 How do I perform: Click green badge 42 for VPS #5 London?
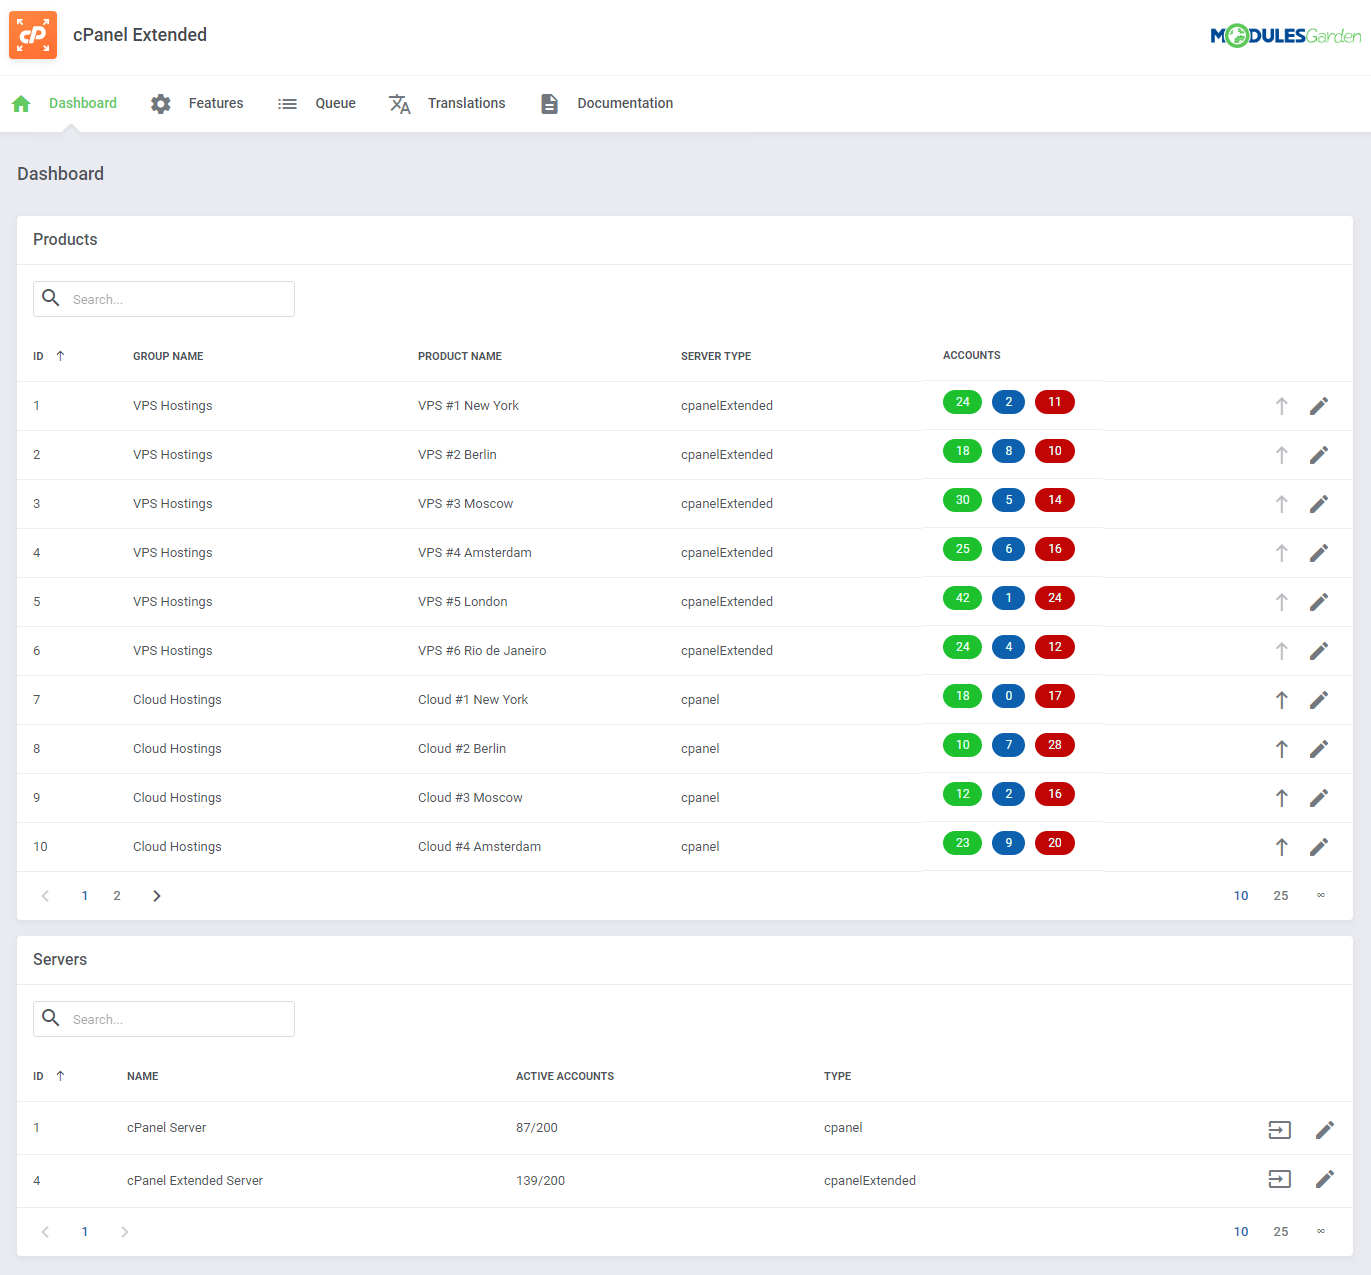[x=962, y=598]
